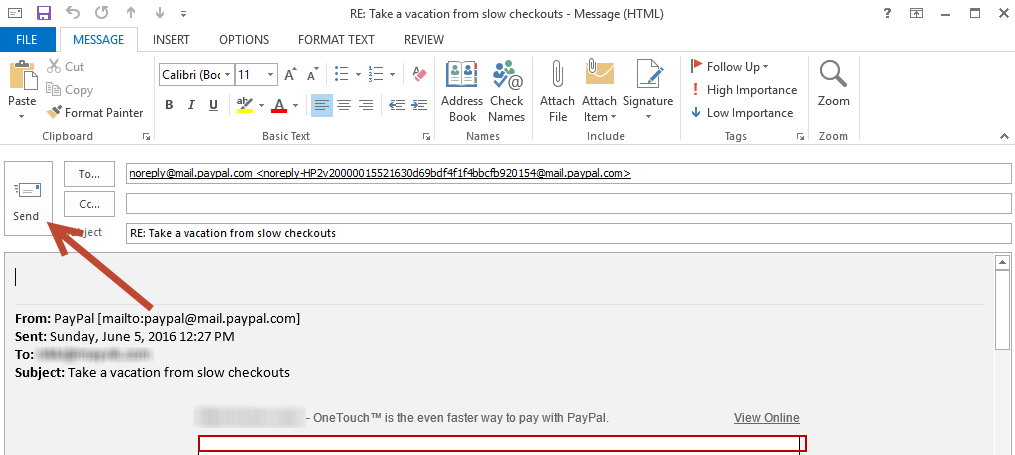Image resolution: width=1015 pixels, height=455 pixels.
Task: Apply the red font color
Action: coord(279,105)
